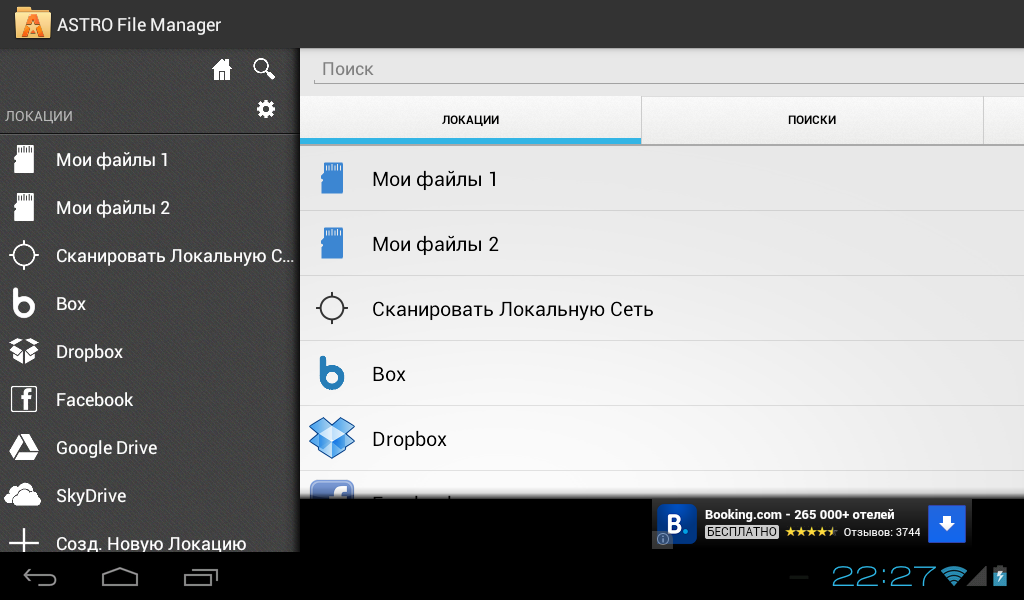Viewport: 1024px width, 600px height.
Task: Tap crosshair icon for sidebar network scan
Action: click(24, 255)
